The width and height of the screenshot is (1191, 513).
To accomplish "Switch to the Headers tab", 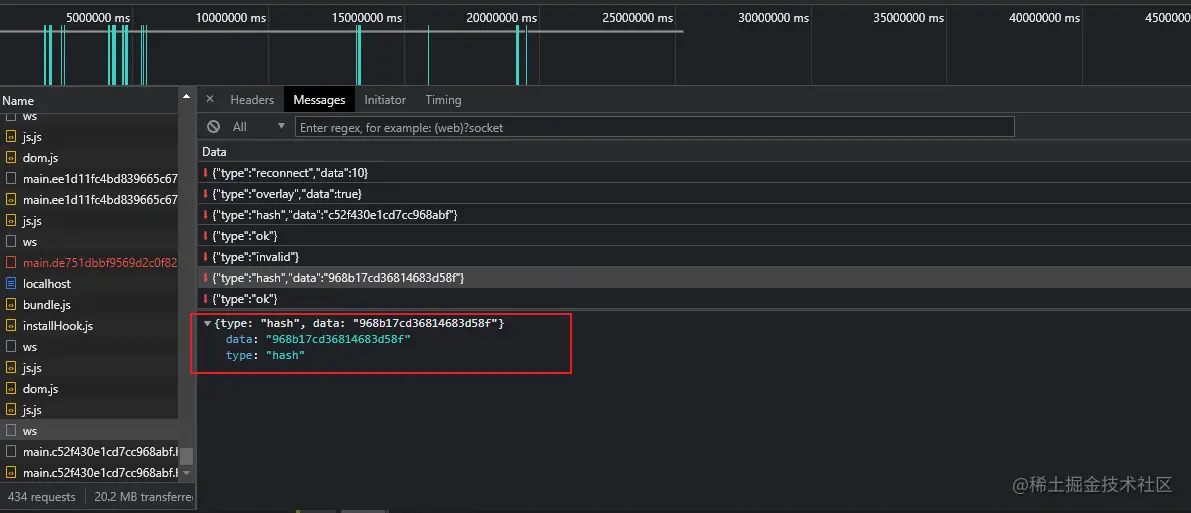I will click(x=252, y=100).
